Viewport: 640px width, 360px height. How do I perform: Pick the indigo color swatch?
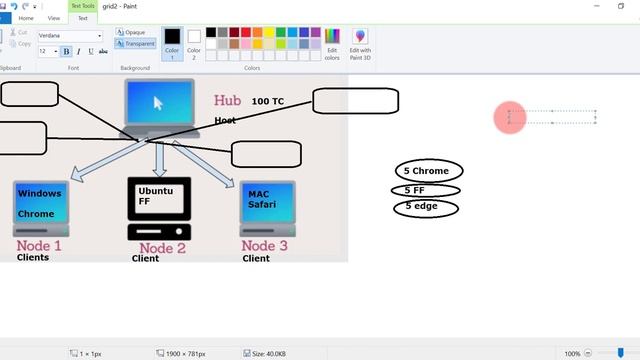[304, 32]
